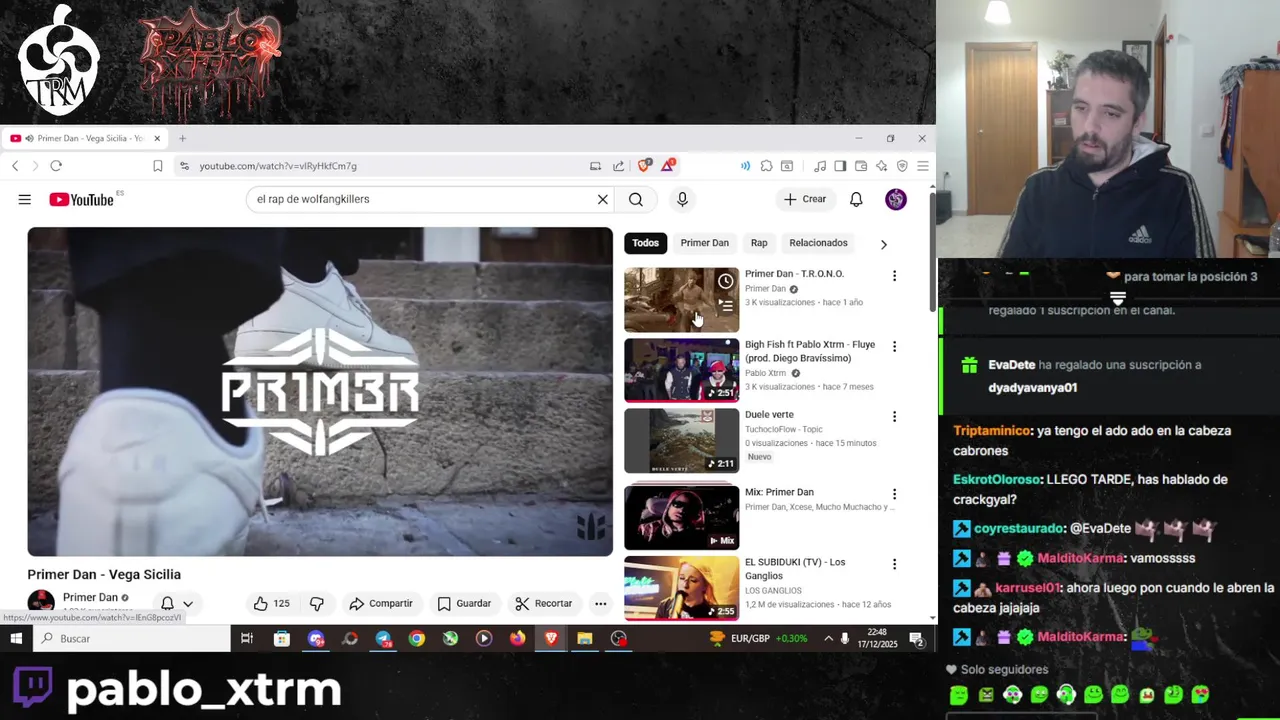Click the Windows Start button
Viewport: 1280px width, 720px height.
[16, 638]
